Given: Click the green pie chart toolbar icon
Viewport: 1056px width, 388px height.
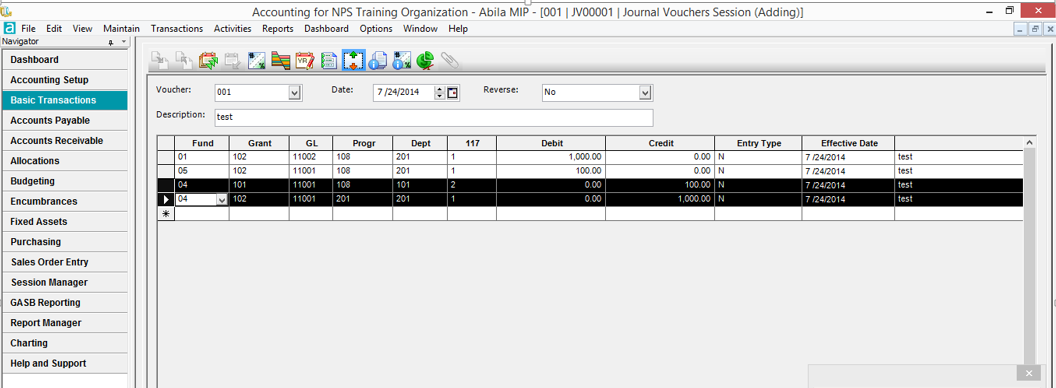Looking at the screenshot, I should tap(425, 61).
